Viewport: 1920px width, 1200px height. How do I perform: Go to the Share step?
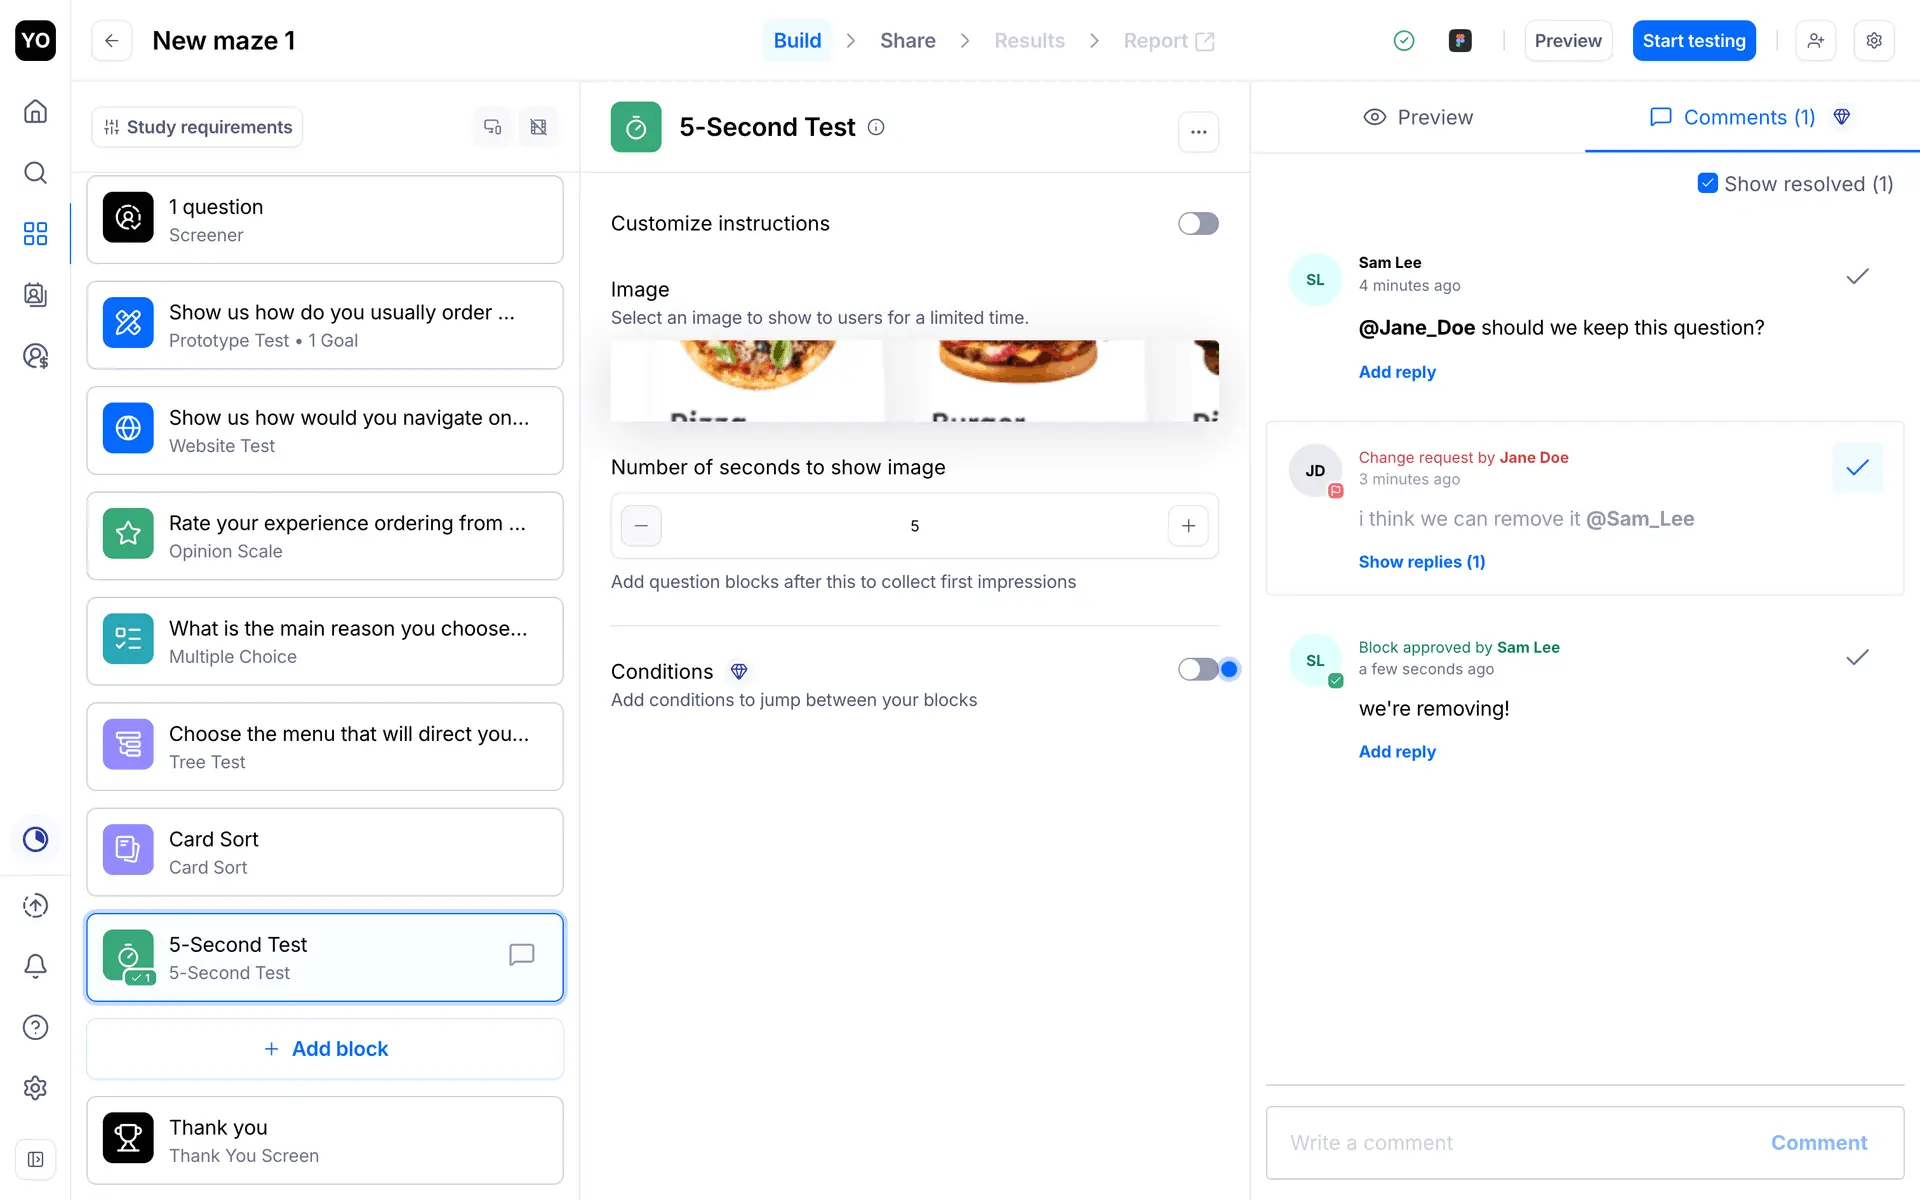(907, 41)
